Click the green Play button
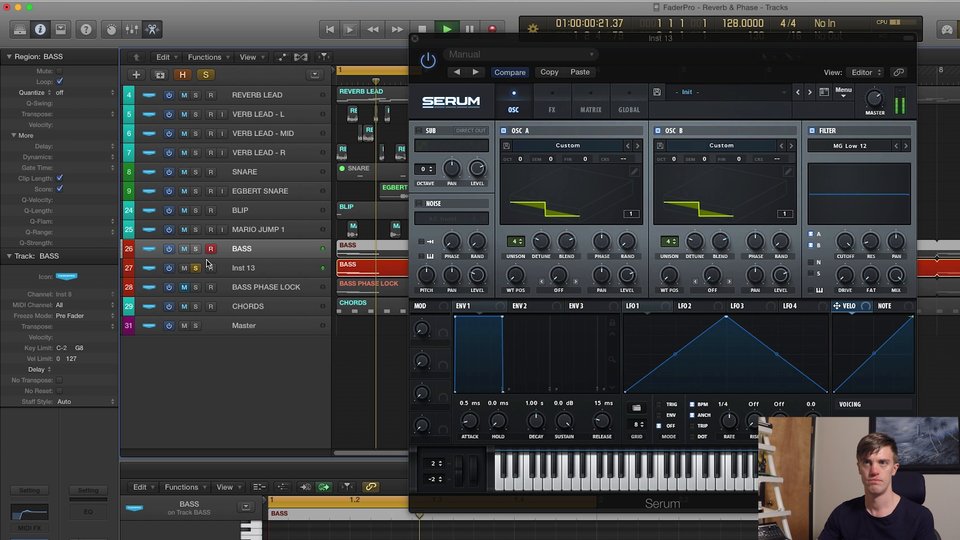Viewport: 960px width, 540px height. [447, 29]
